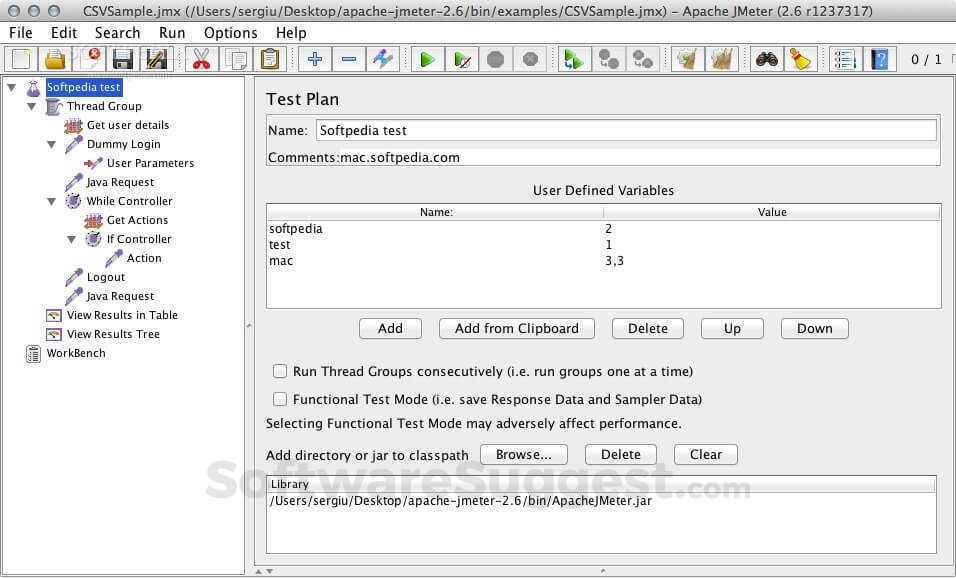The width and height of the screenshot is (956, 578).
Task: Open the Options menu
Action: pyautogui.click(x=230, y=32)
